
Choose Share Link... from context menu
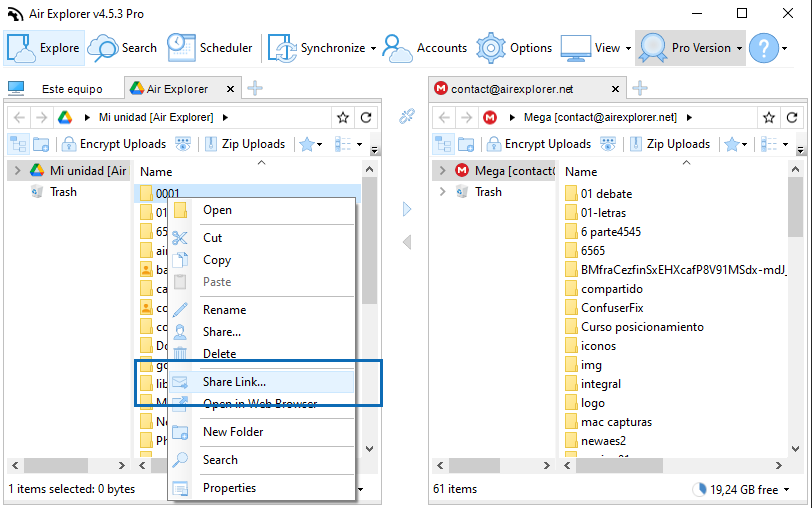tap(262, 382)
